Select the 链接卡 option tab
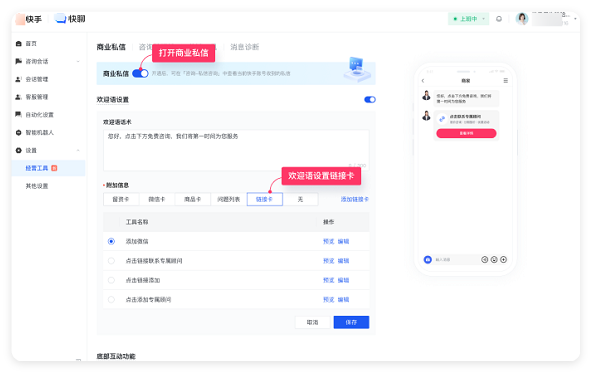Viewport: 591px width, 372px height. [x=265, y=199]
